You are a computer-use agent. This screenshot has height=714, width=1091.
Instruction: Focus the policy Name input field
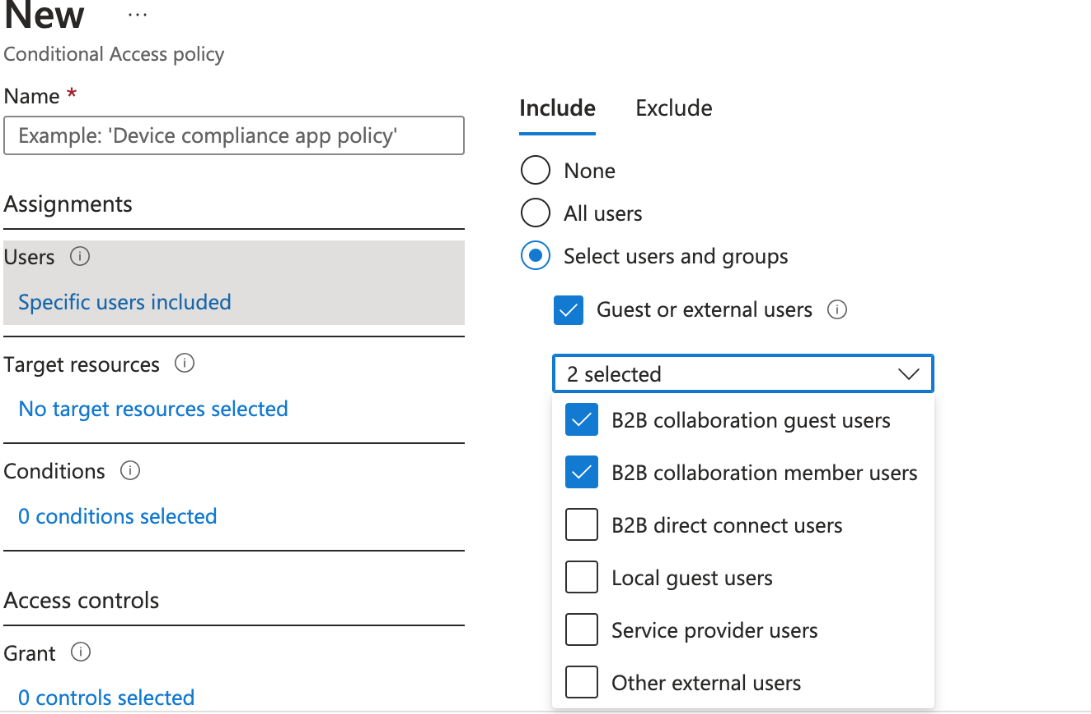pos(234,136)
